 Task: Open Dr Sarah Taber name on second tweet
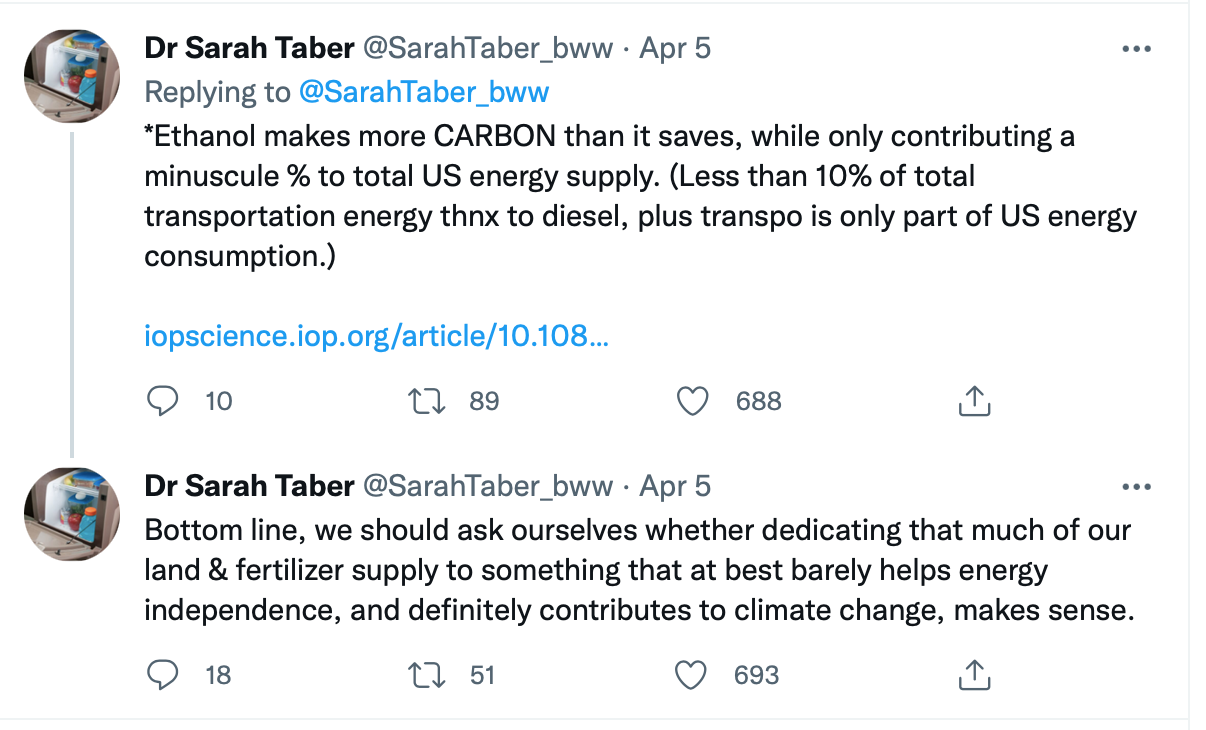click(x=249, y=486)
